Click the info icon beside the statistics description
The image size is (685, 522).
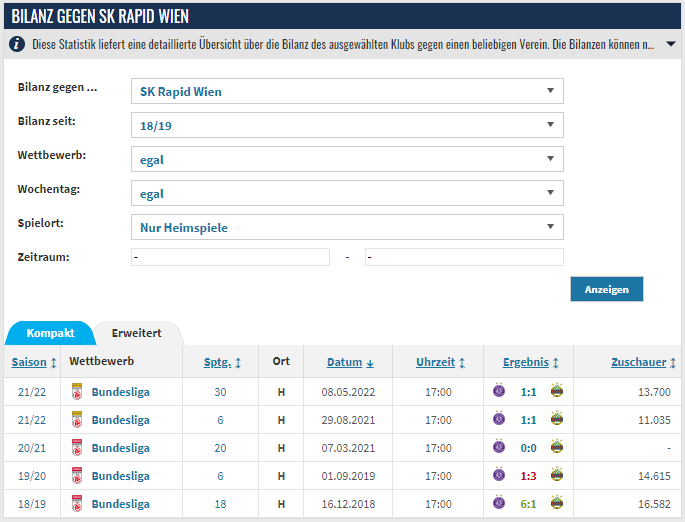[x=17, y=44]
